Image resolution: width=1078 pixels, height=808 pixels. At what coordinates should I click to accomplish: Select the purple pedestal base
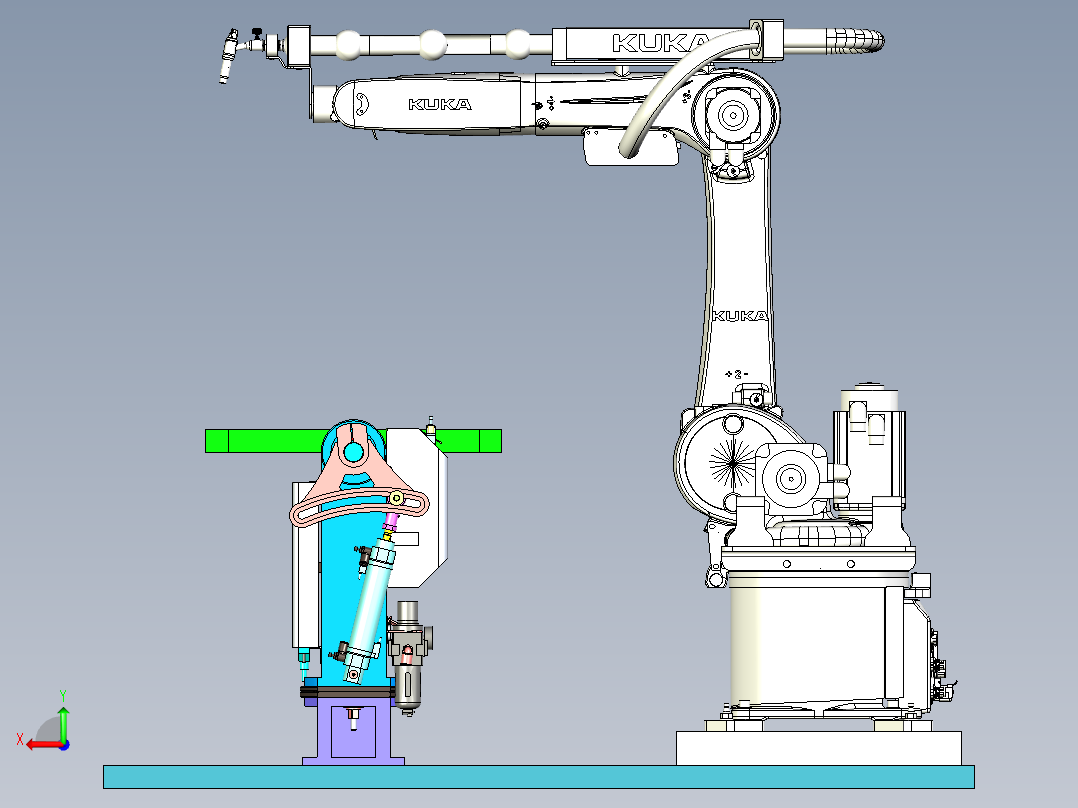pos(353,730)
